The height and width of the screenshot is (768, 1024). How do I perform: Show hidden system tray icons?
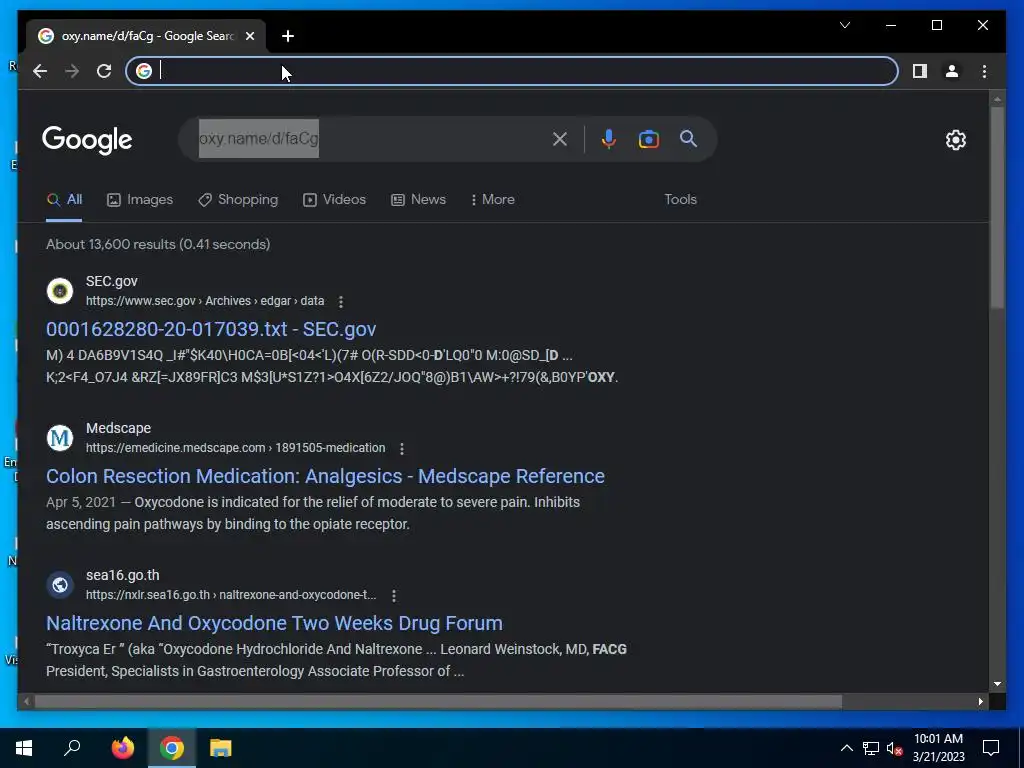click(x=846, y=748)
